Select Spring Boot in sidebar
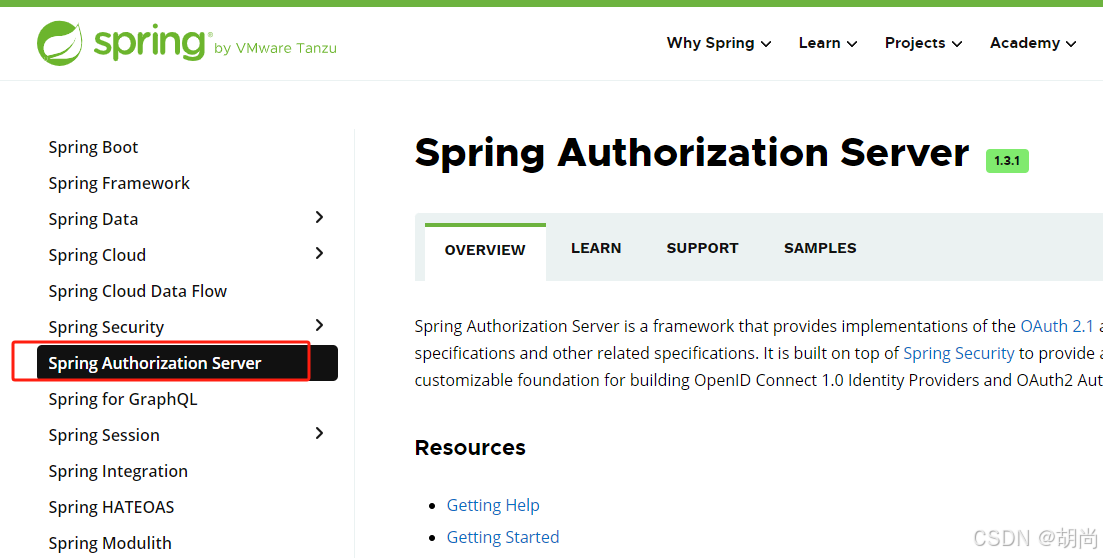Viewport: 1103px width, 558px height. tap(93, 148)
